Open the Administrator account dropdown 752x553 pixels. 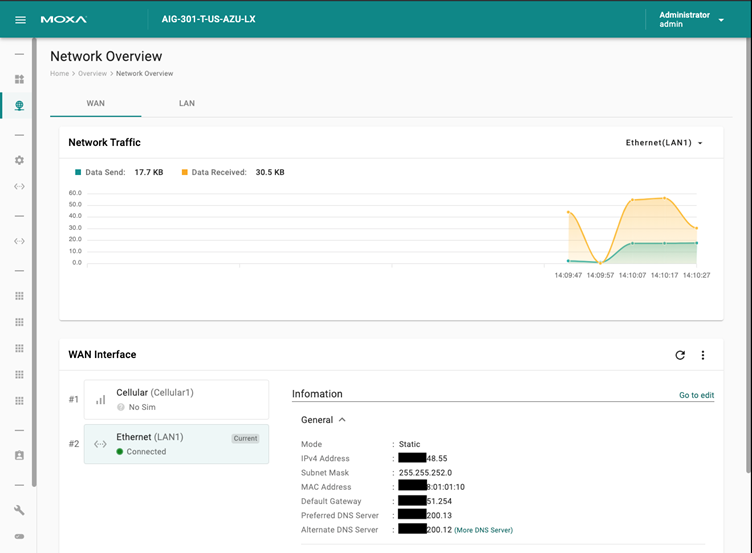point(691,20)
